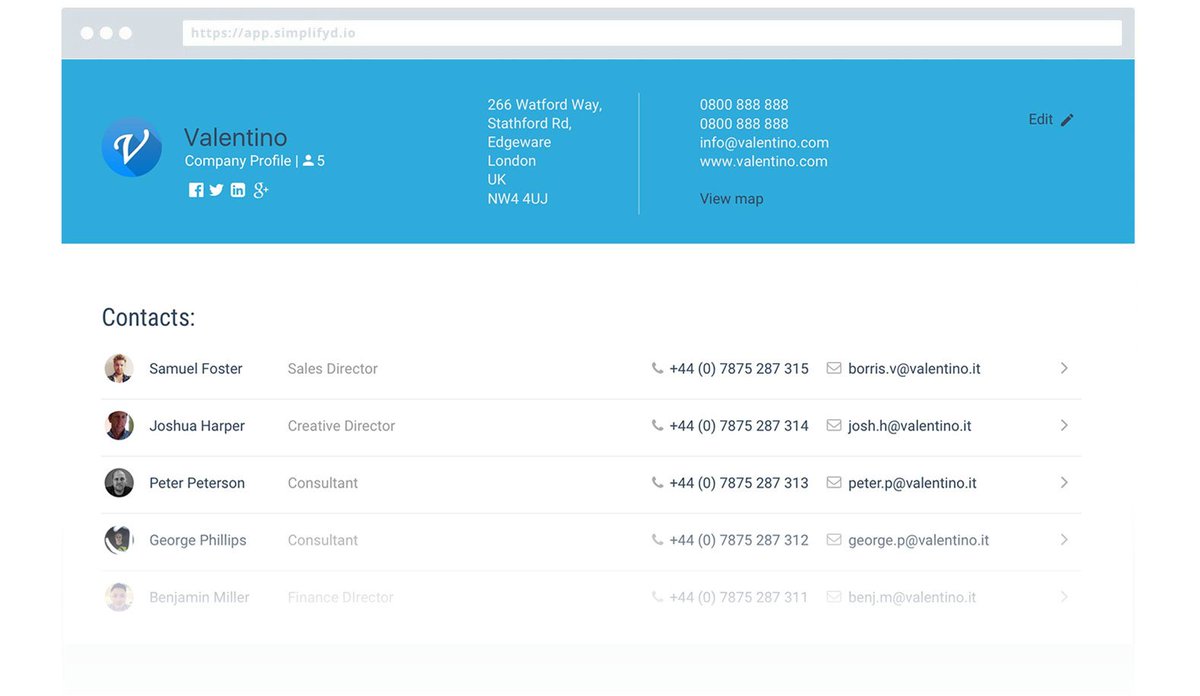
Task: Click phone icon in Benjamin Miller row
Action: (657, 596)
